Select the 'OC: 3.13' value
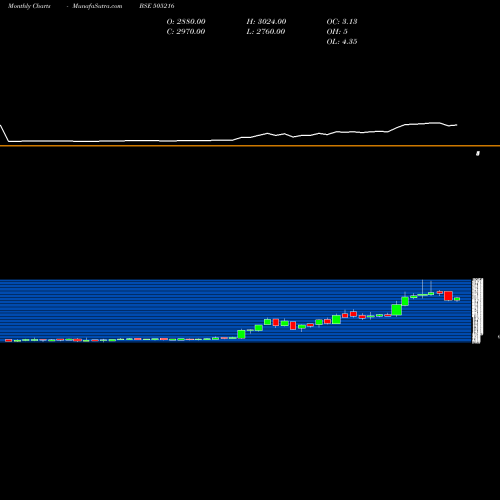Image resolution: width=500 pixels, height=500 pixels. [342, 22]
